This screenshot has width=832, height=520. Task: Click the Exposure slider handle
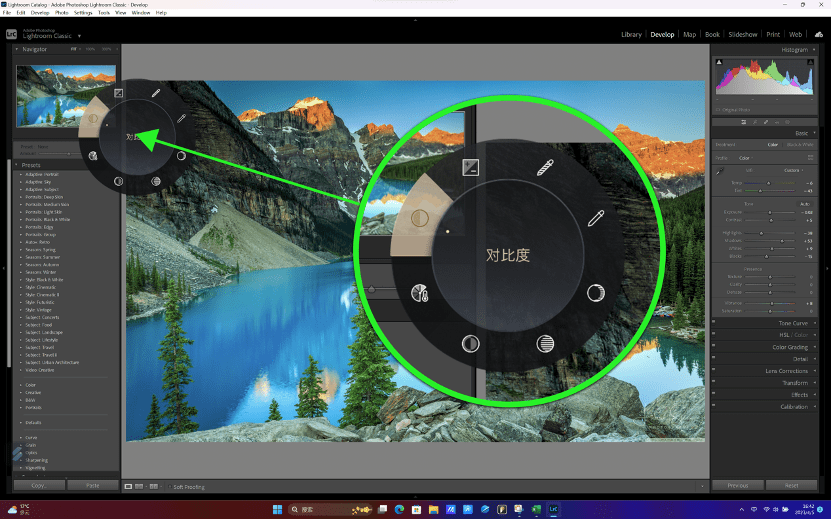point(770,212)
